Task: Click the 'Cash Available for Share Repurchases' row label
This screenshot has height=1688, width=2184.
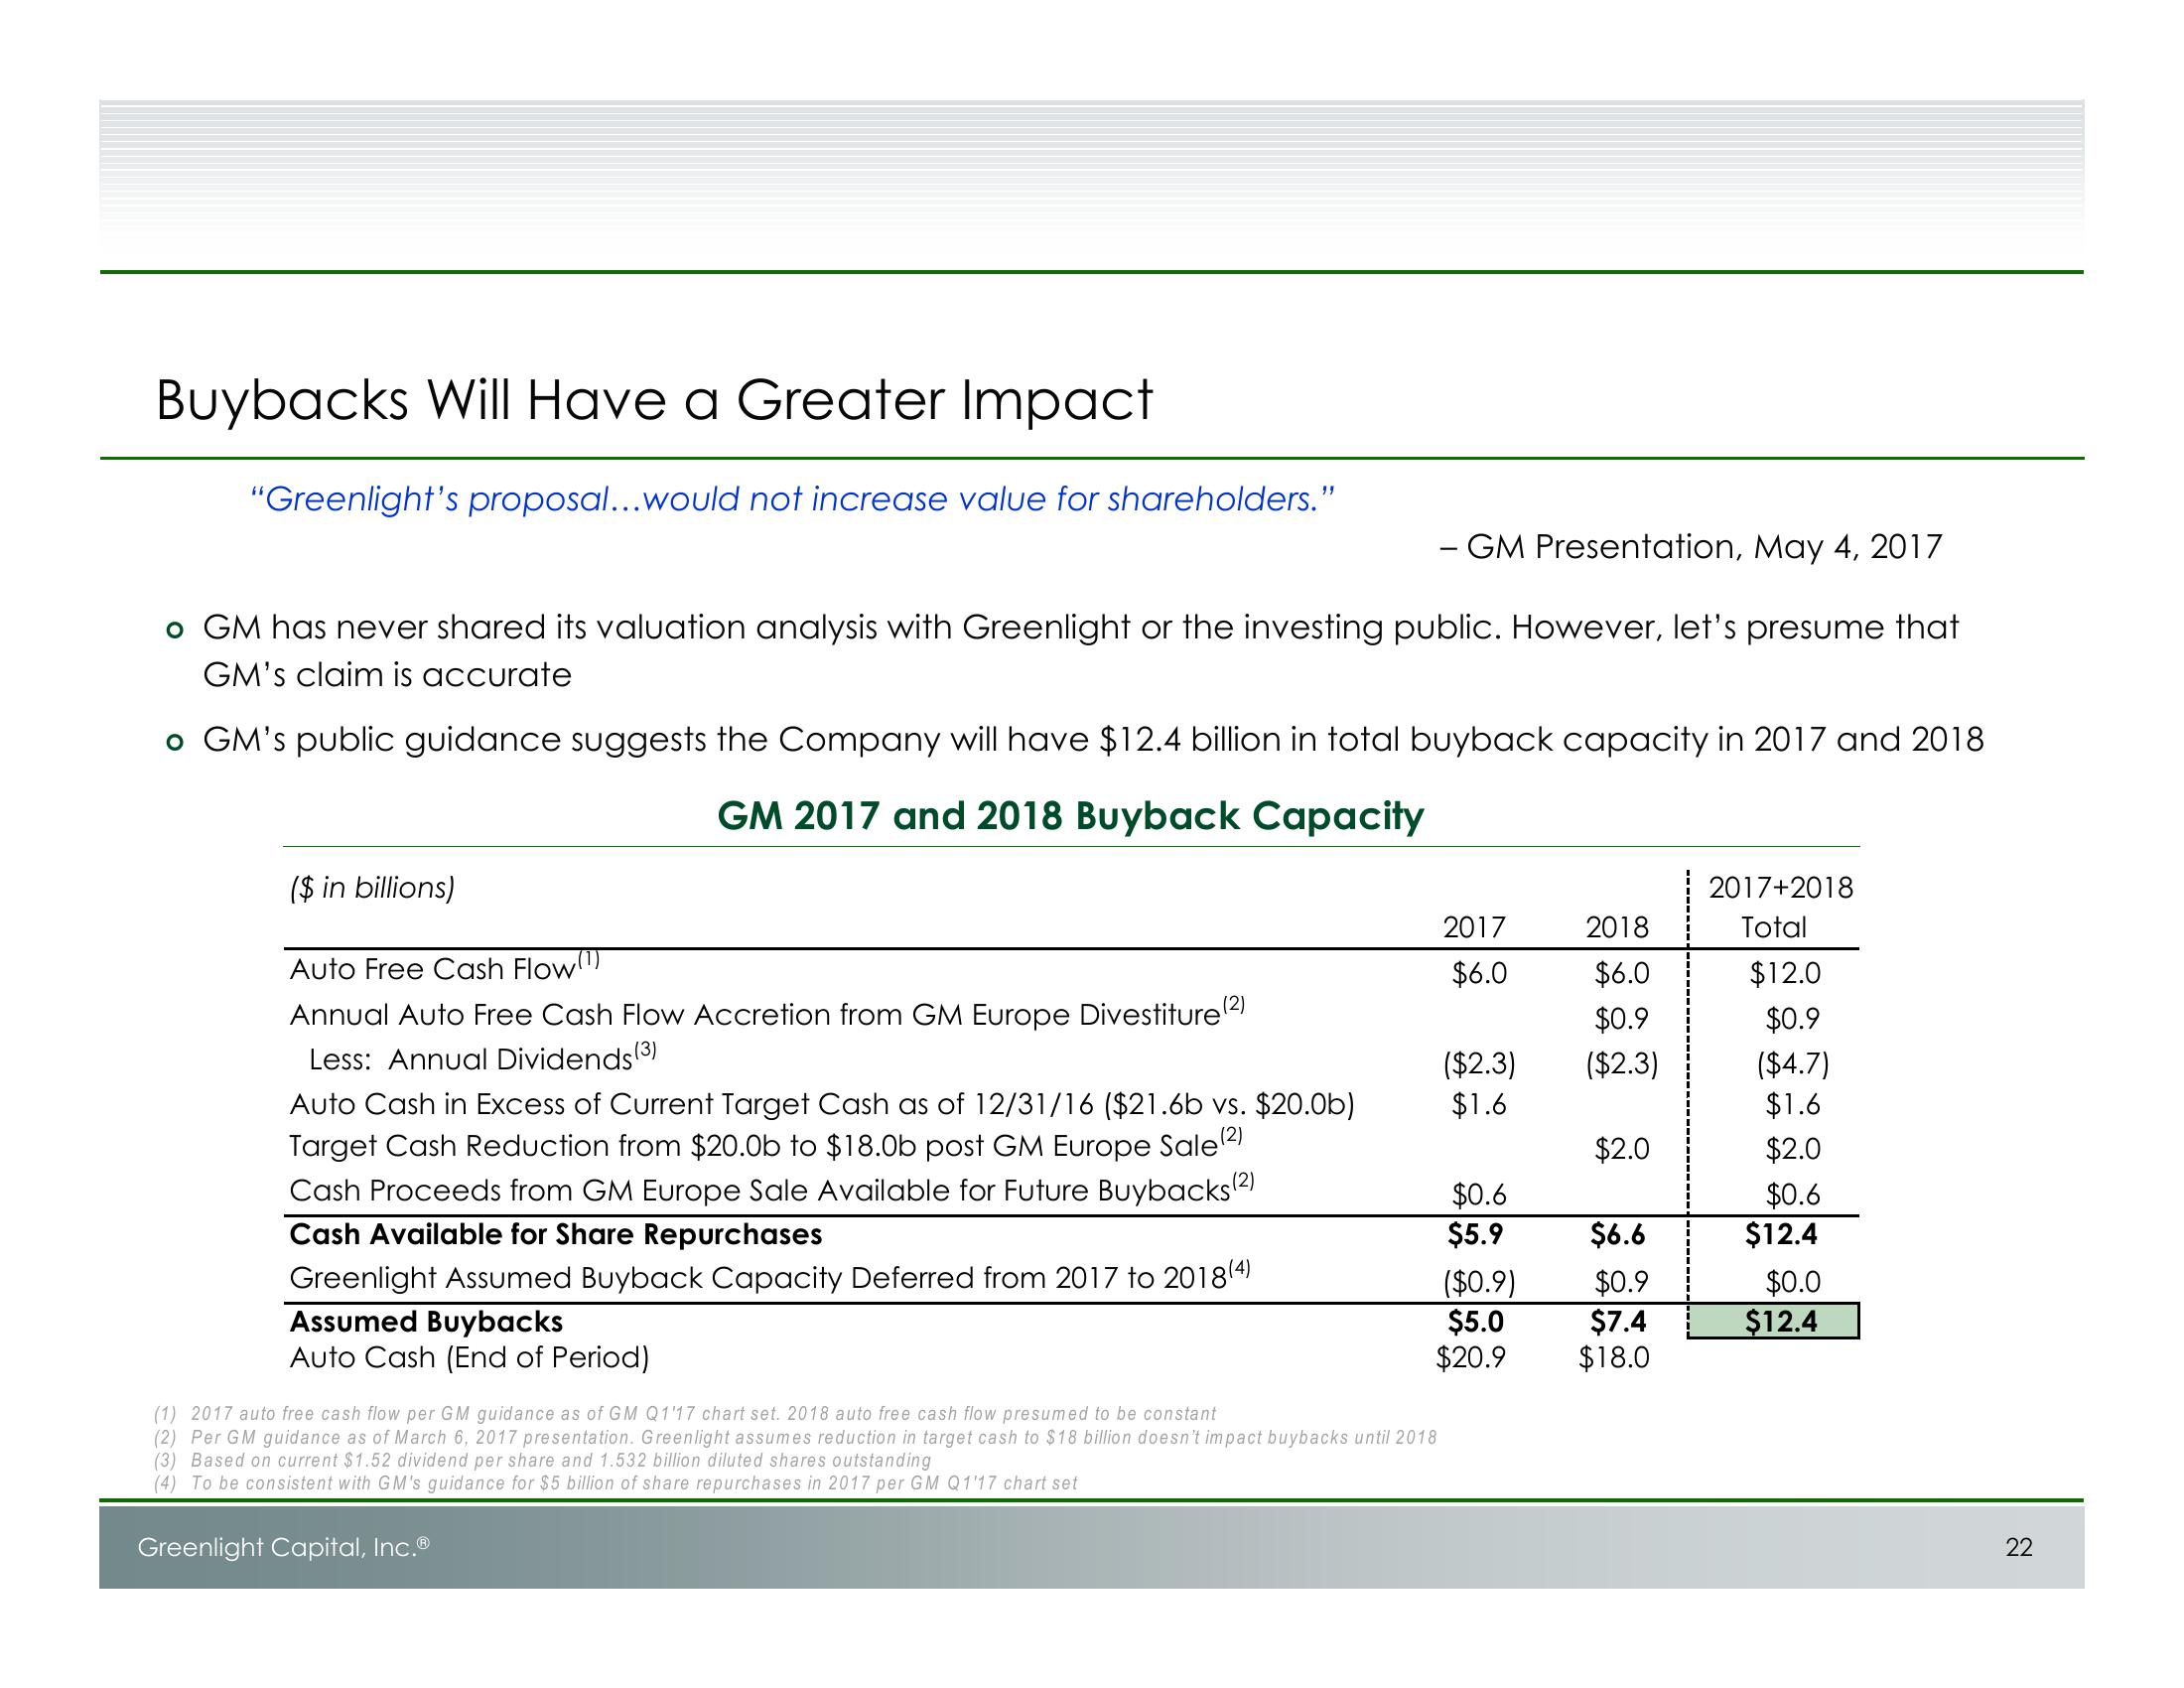Action: (x=556, y=1234)
